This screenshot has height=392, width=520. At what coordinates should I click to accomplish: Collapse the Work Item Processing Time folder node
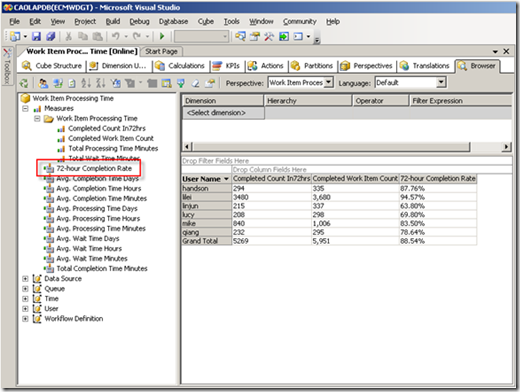point(37,119)
